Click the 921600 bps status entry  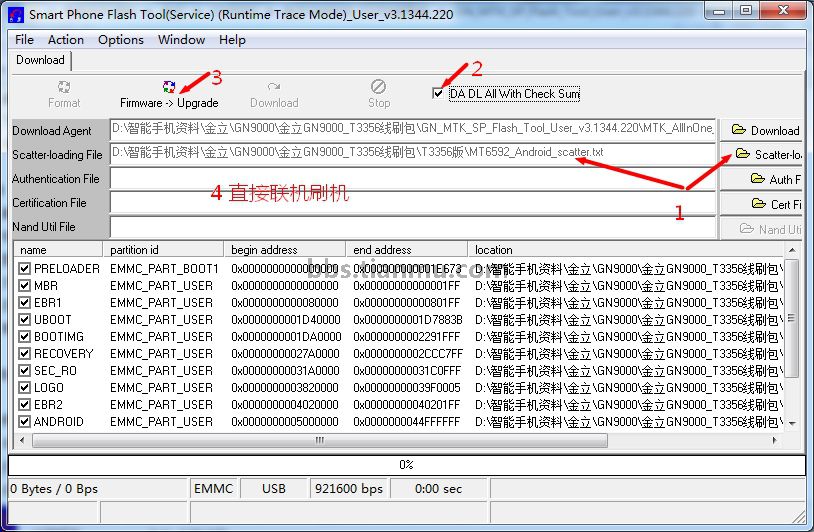coord(349,488)
